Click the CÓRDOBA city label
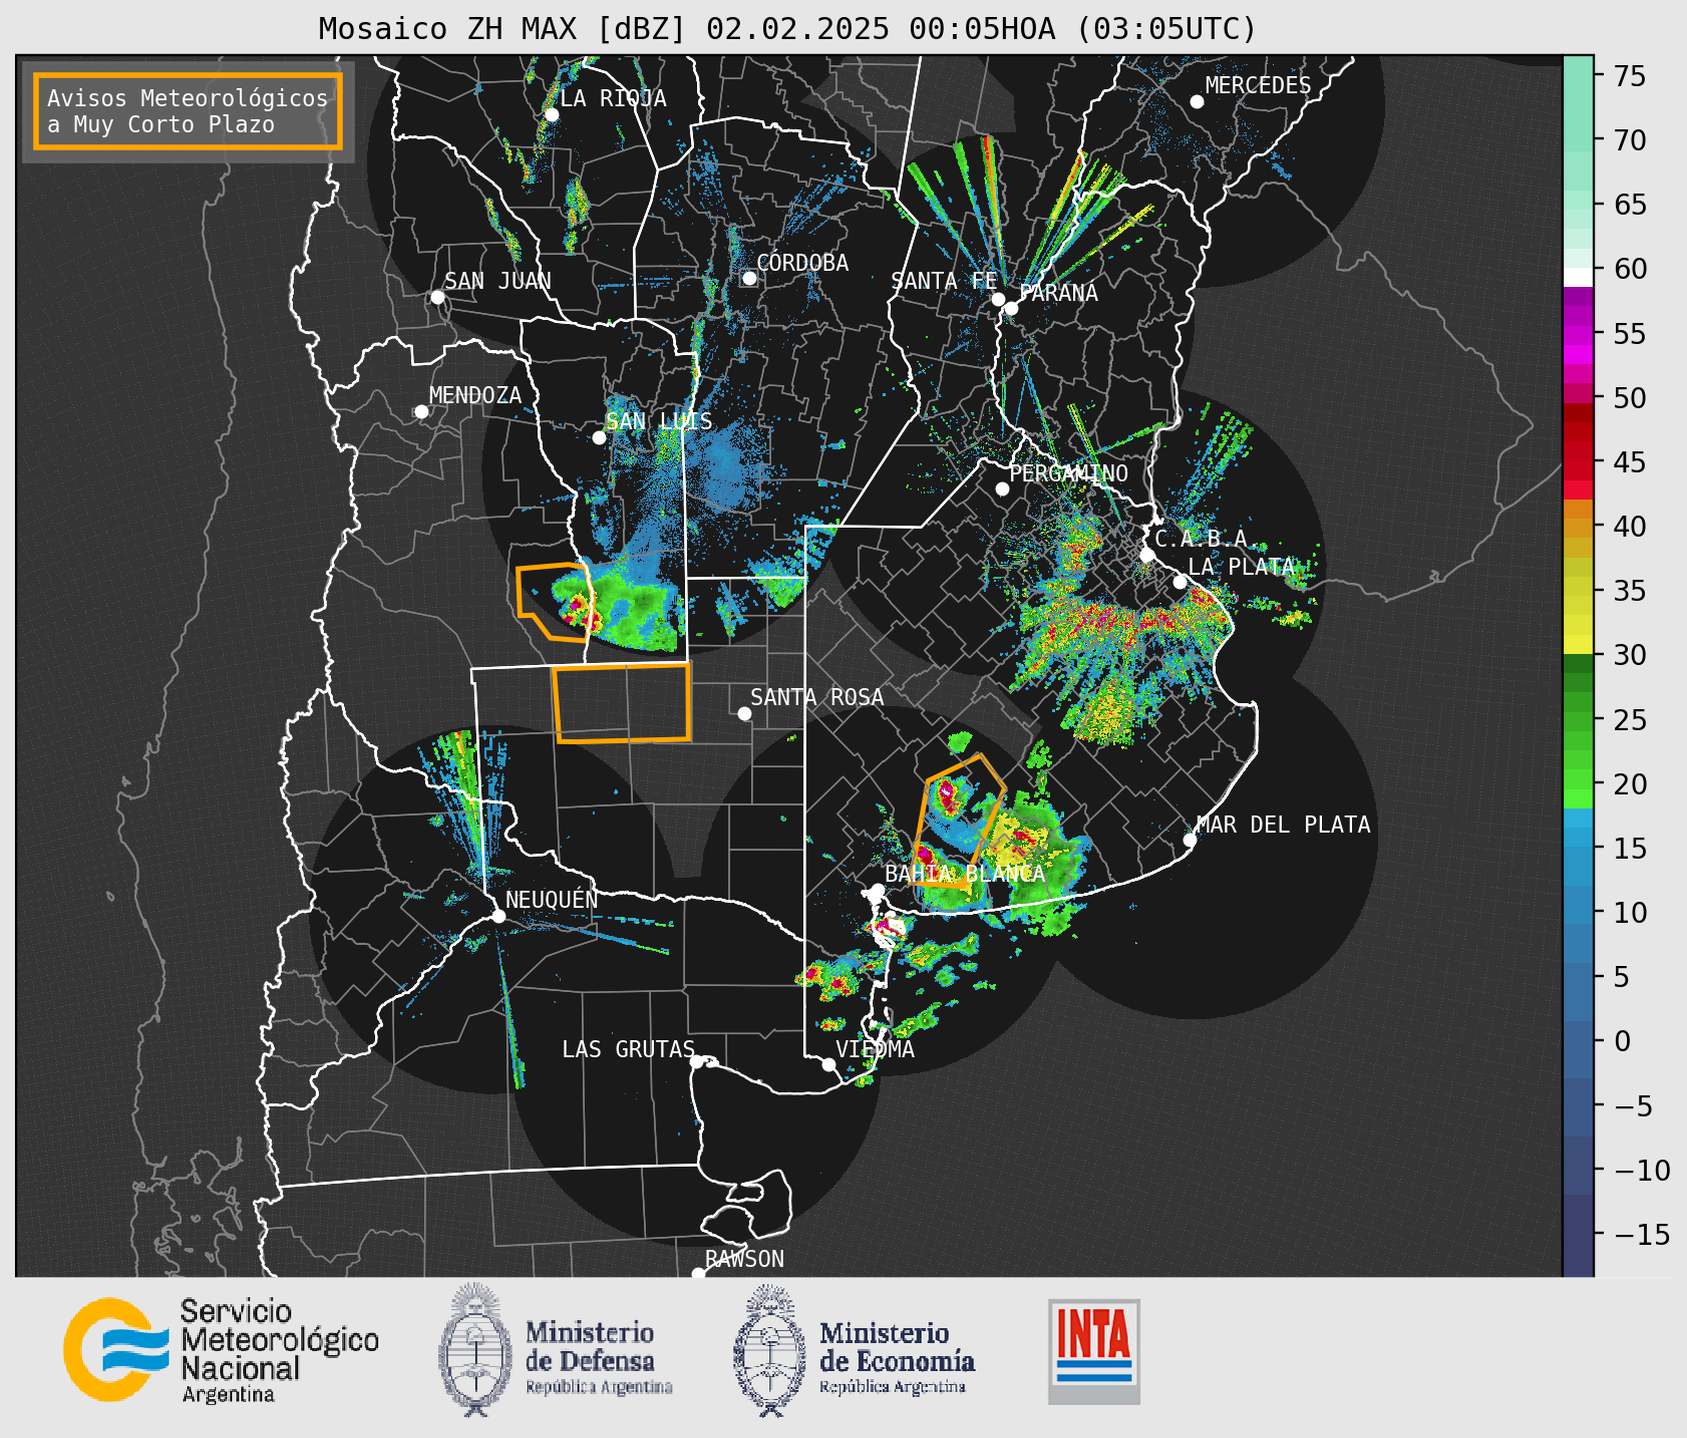Image resolution: width=1687 pixels, height=1438 pixels. click(x=802, y=263)
